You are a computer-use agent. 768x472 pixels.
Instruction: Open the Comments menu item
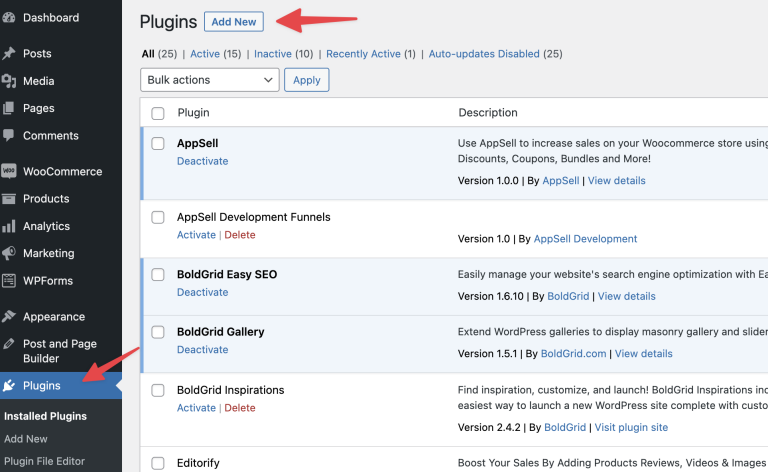[x=51, y=136]
